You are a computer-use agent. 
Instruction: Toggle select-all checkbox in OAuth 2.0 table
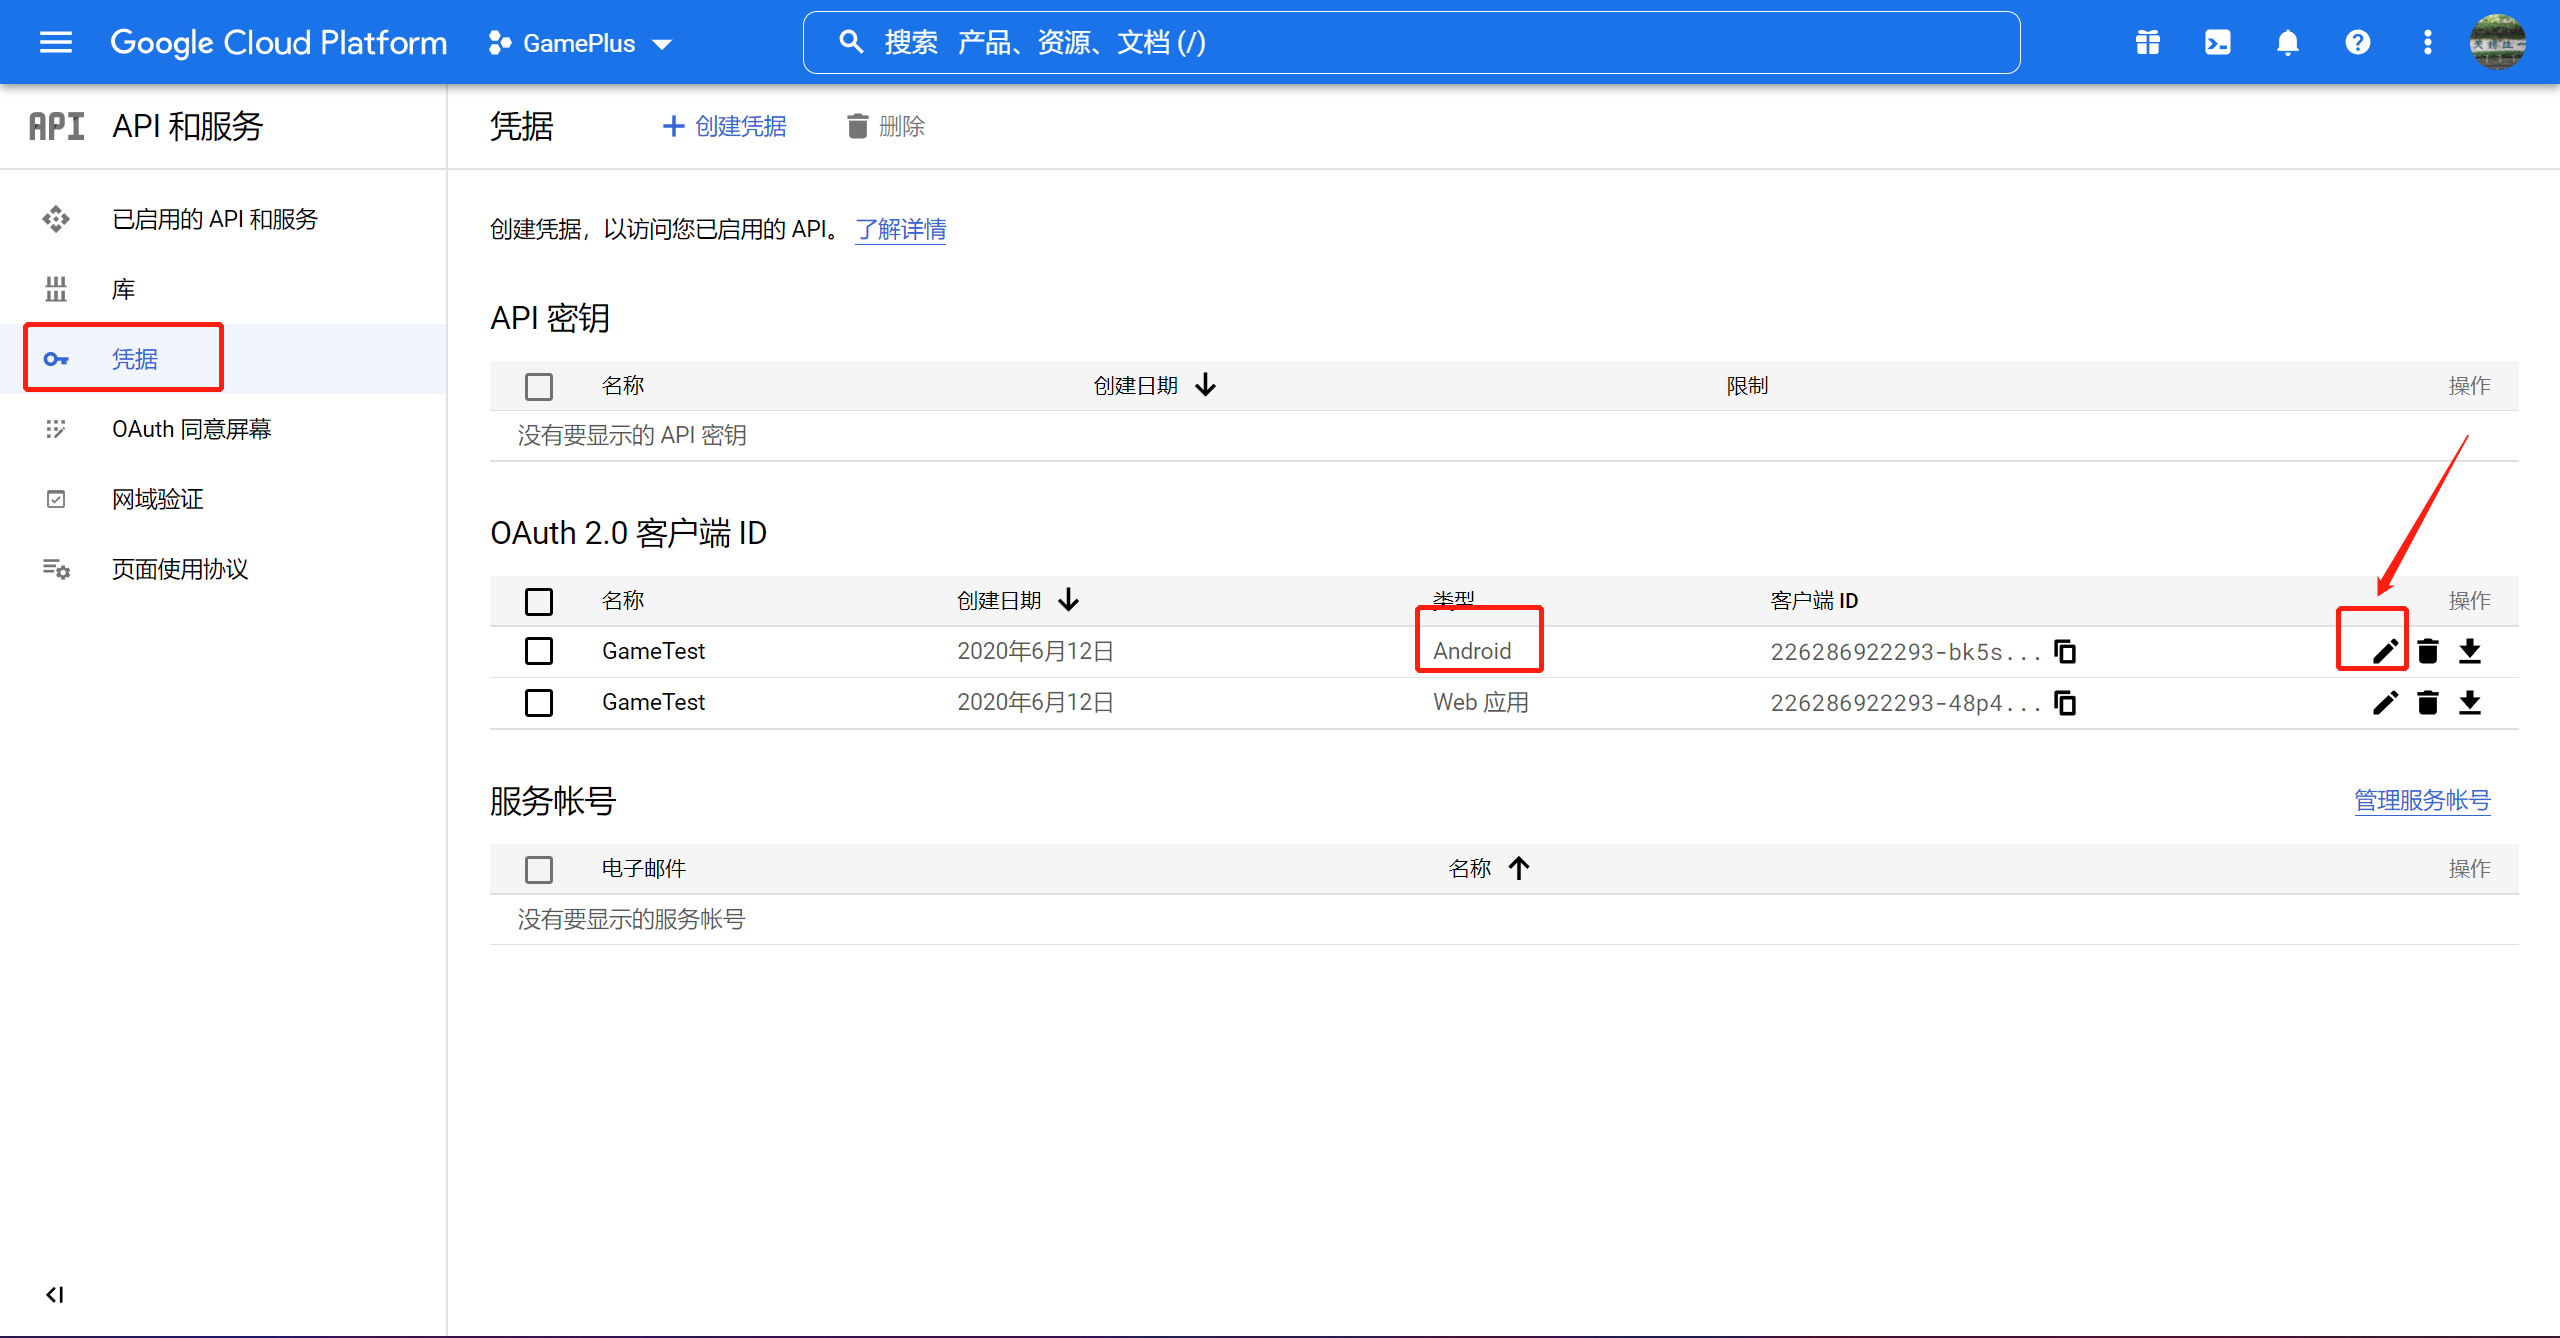point(539,601)
